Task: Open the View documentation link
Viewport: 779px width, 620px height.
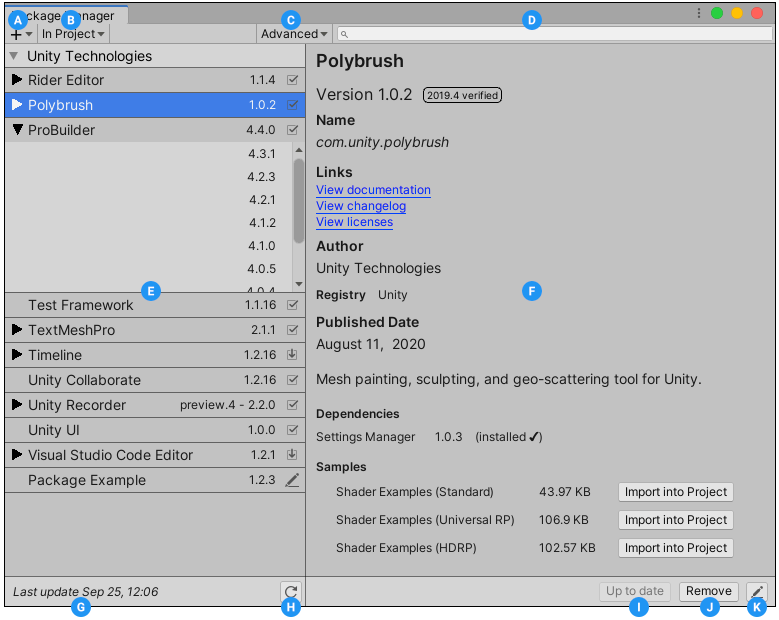Action: (x=373, y=190)
